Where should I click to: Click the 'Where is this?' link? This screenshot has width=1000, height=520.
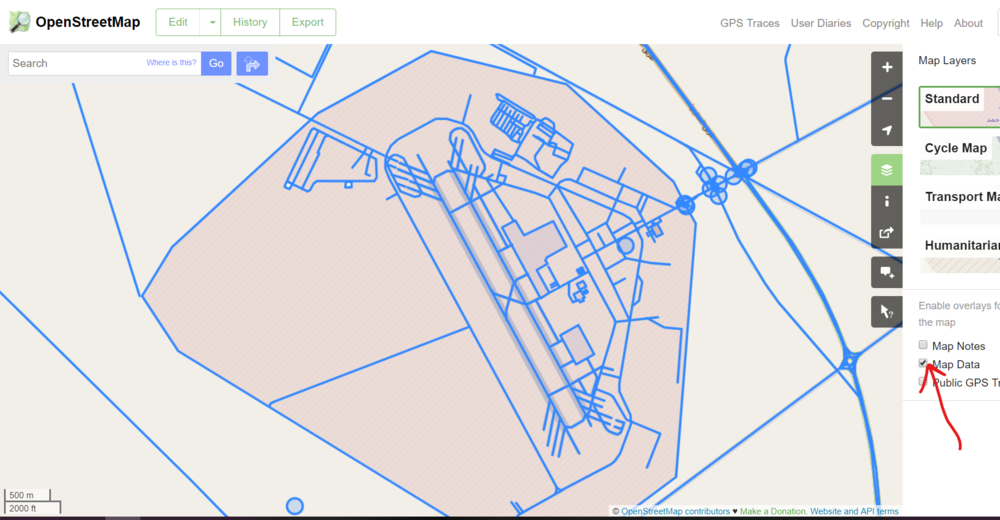pos(171,63)
